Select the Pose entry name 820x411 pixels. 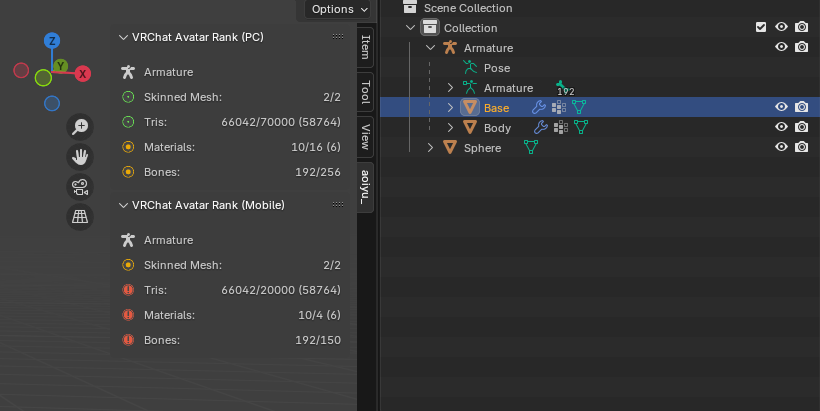pyautogui.click(x=497, y=68)
